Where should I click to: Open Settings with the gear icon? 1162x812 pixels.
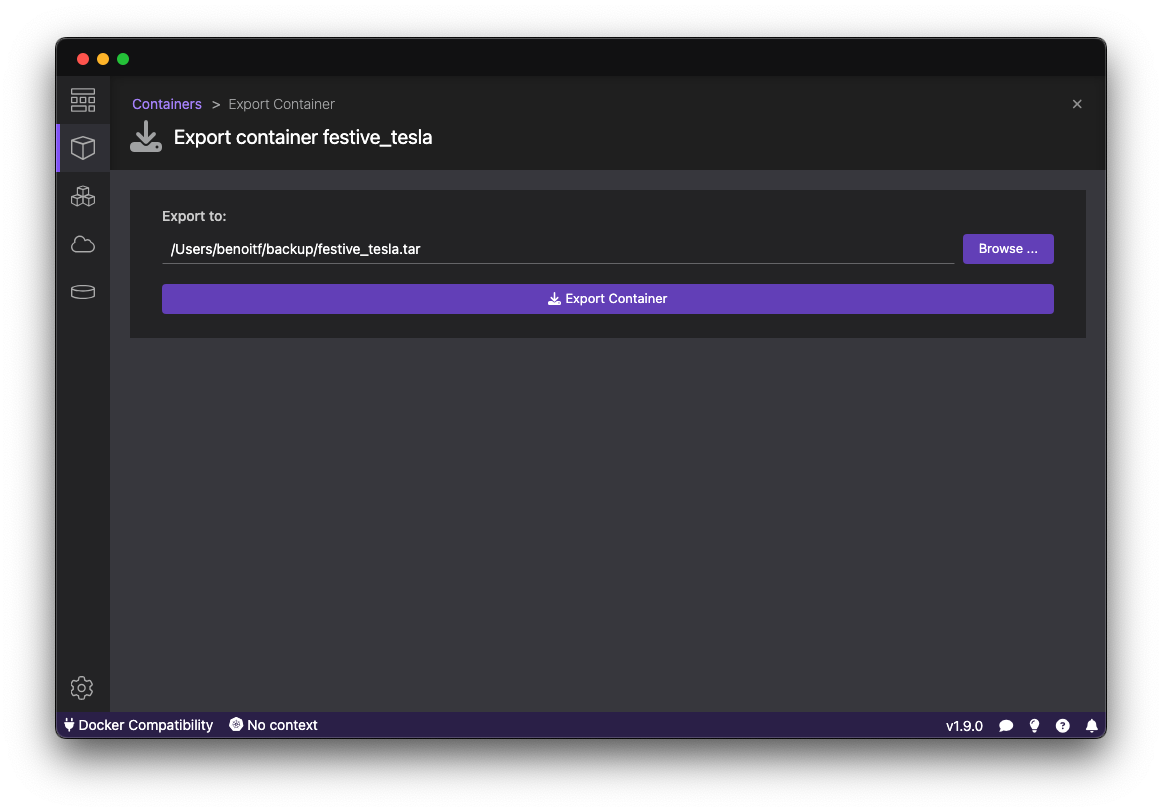82,687
